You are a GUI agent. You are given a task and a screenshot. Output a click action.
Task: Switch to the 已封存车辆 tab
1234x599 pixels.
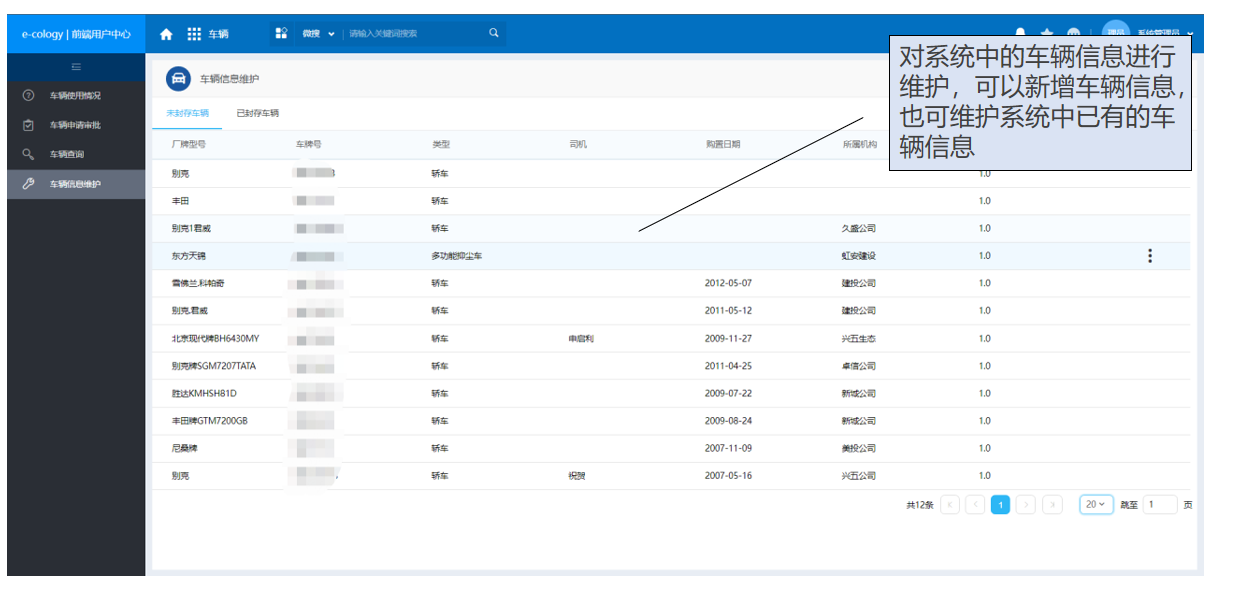pyautogui.click(x=258, y=113)
